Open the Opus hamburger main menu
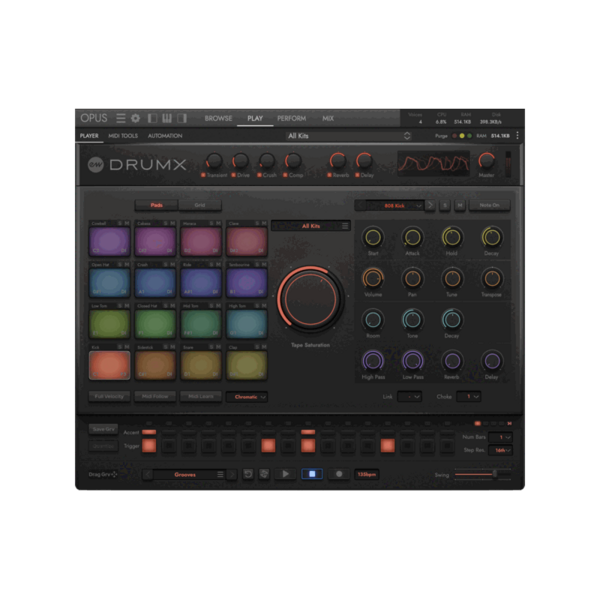Viewport: 600px width, 600px height. pos(121,118)
